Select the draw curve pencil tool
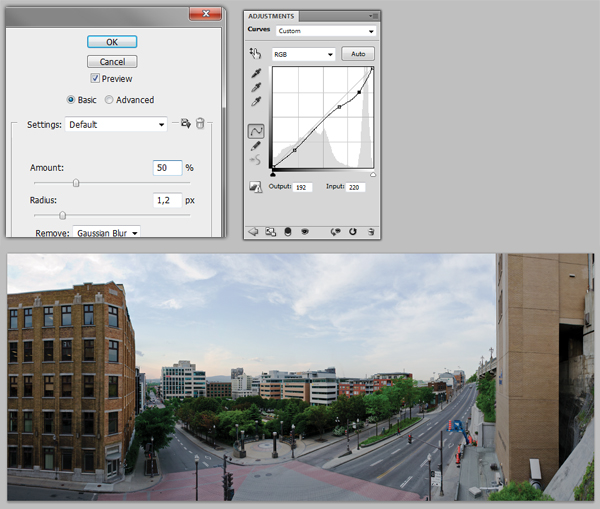 [256, 146]
